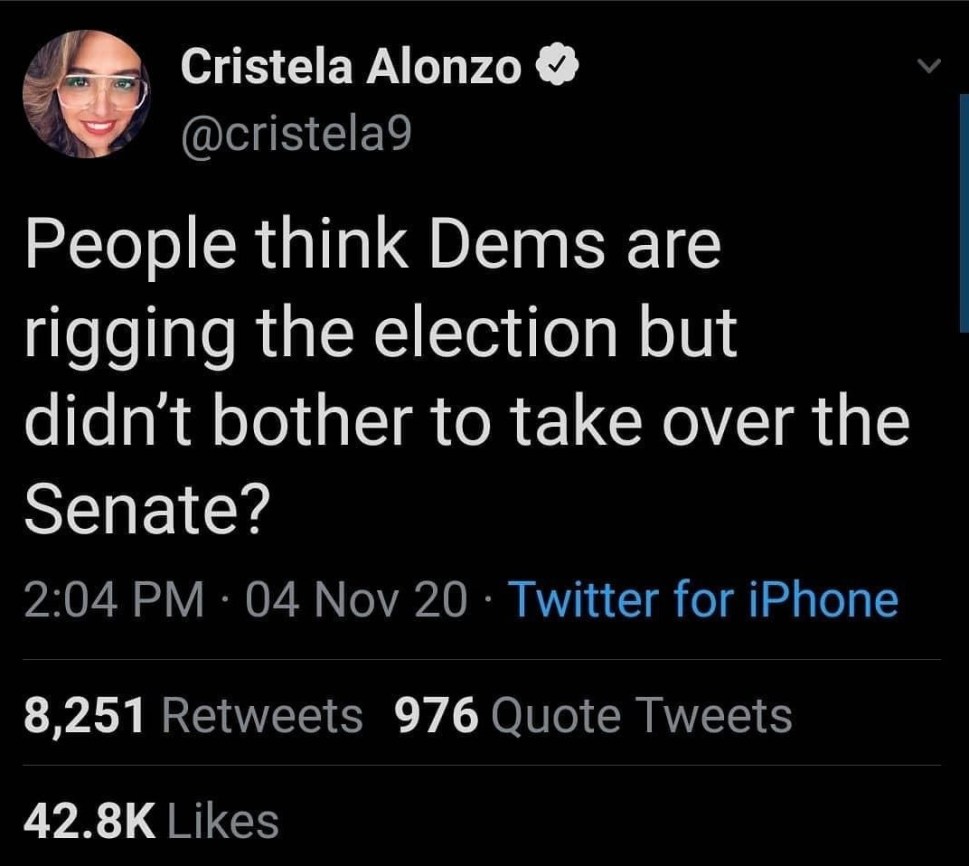Click the Cristela Alonzo display name
Viewport: 969px width, 866px height.
pos(351,68)
